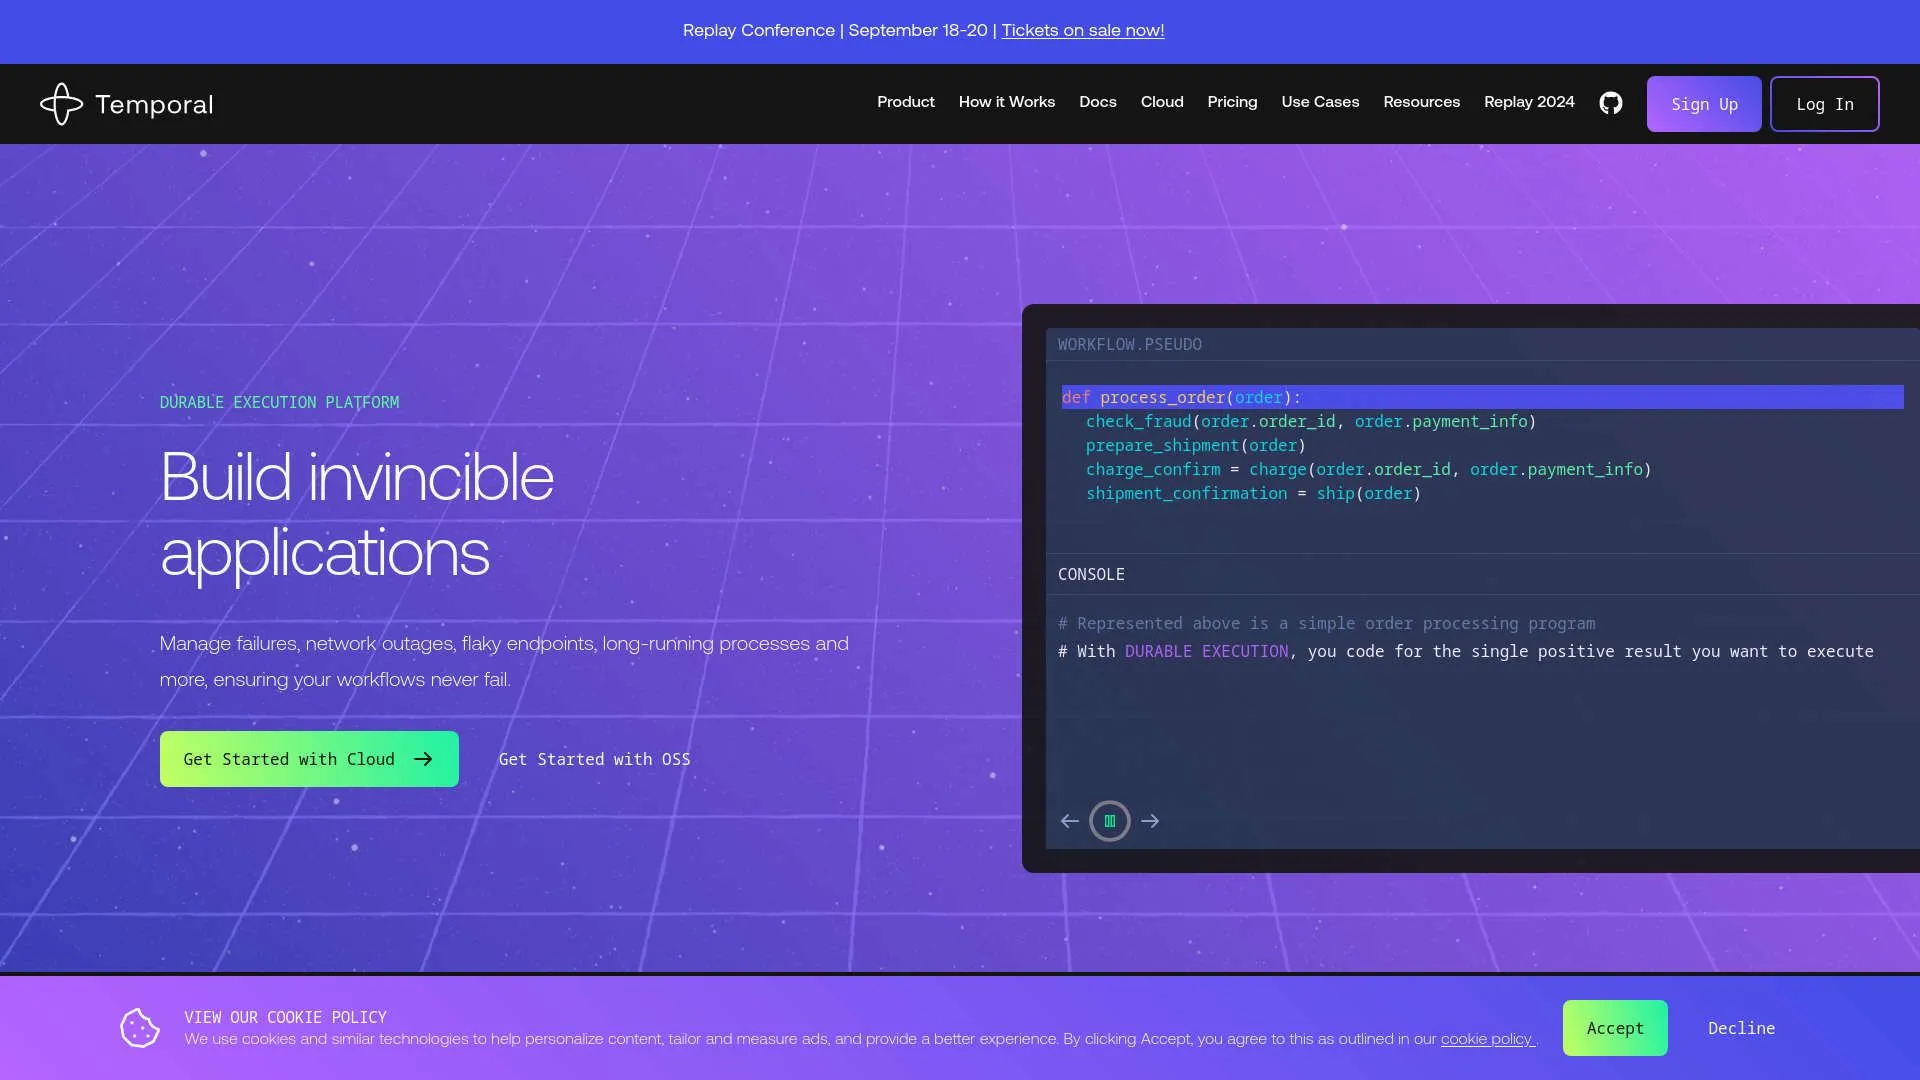Screen dimensions: 1920x1080
Task: Open the Product menu
Action: (x=905, y=102)
